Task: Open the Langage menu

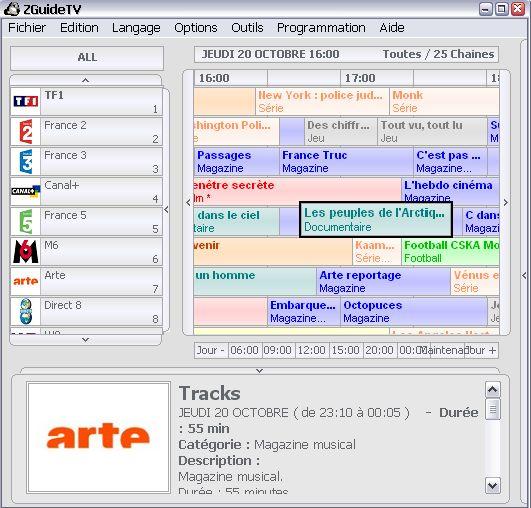Action: coord(136,27)
